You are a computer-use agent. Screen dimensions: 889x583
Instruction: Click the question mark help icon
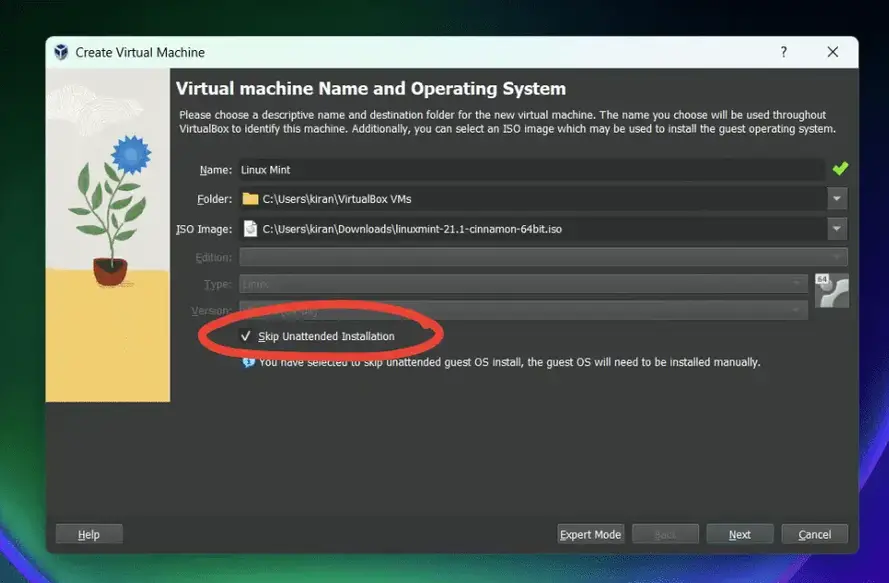click(x=784, y=52)
